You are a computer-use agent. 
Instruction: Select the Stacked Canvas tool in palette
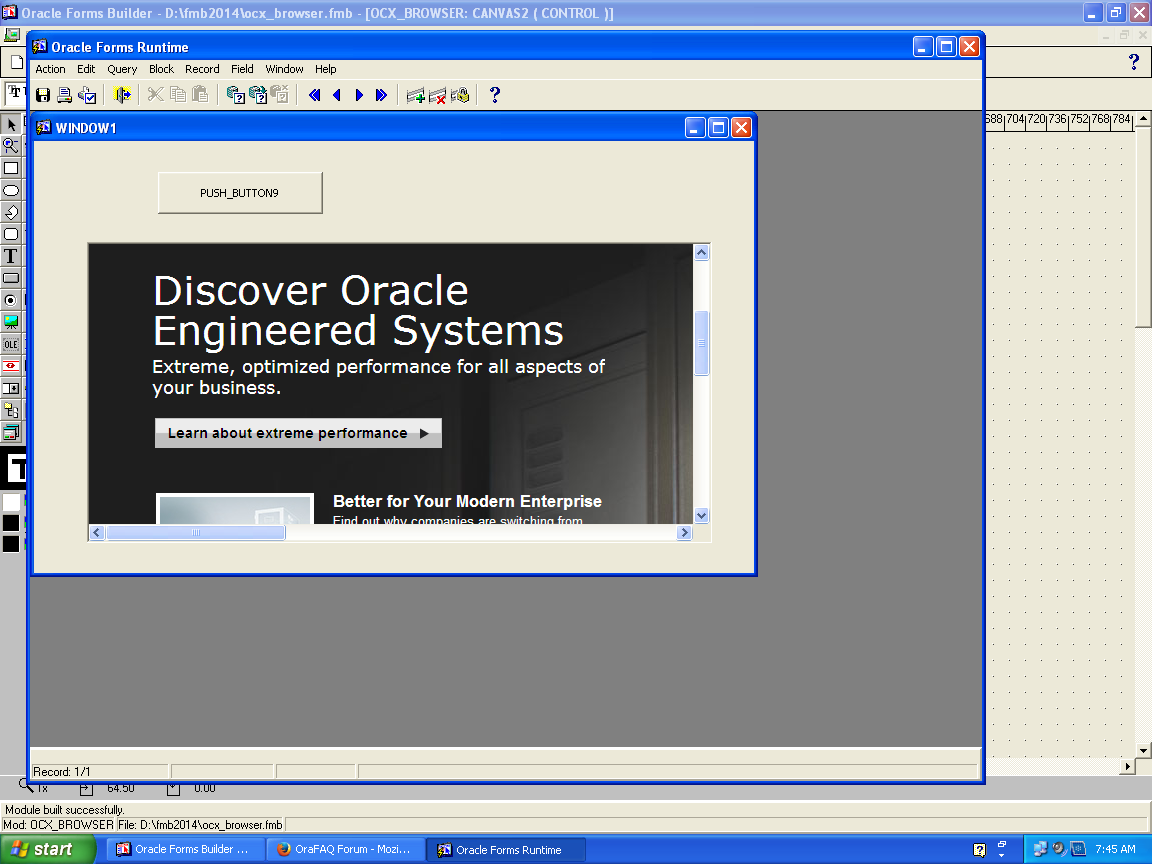point(11,432)
